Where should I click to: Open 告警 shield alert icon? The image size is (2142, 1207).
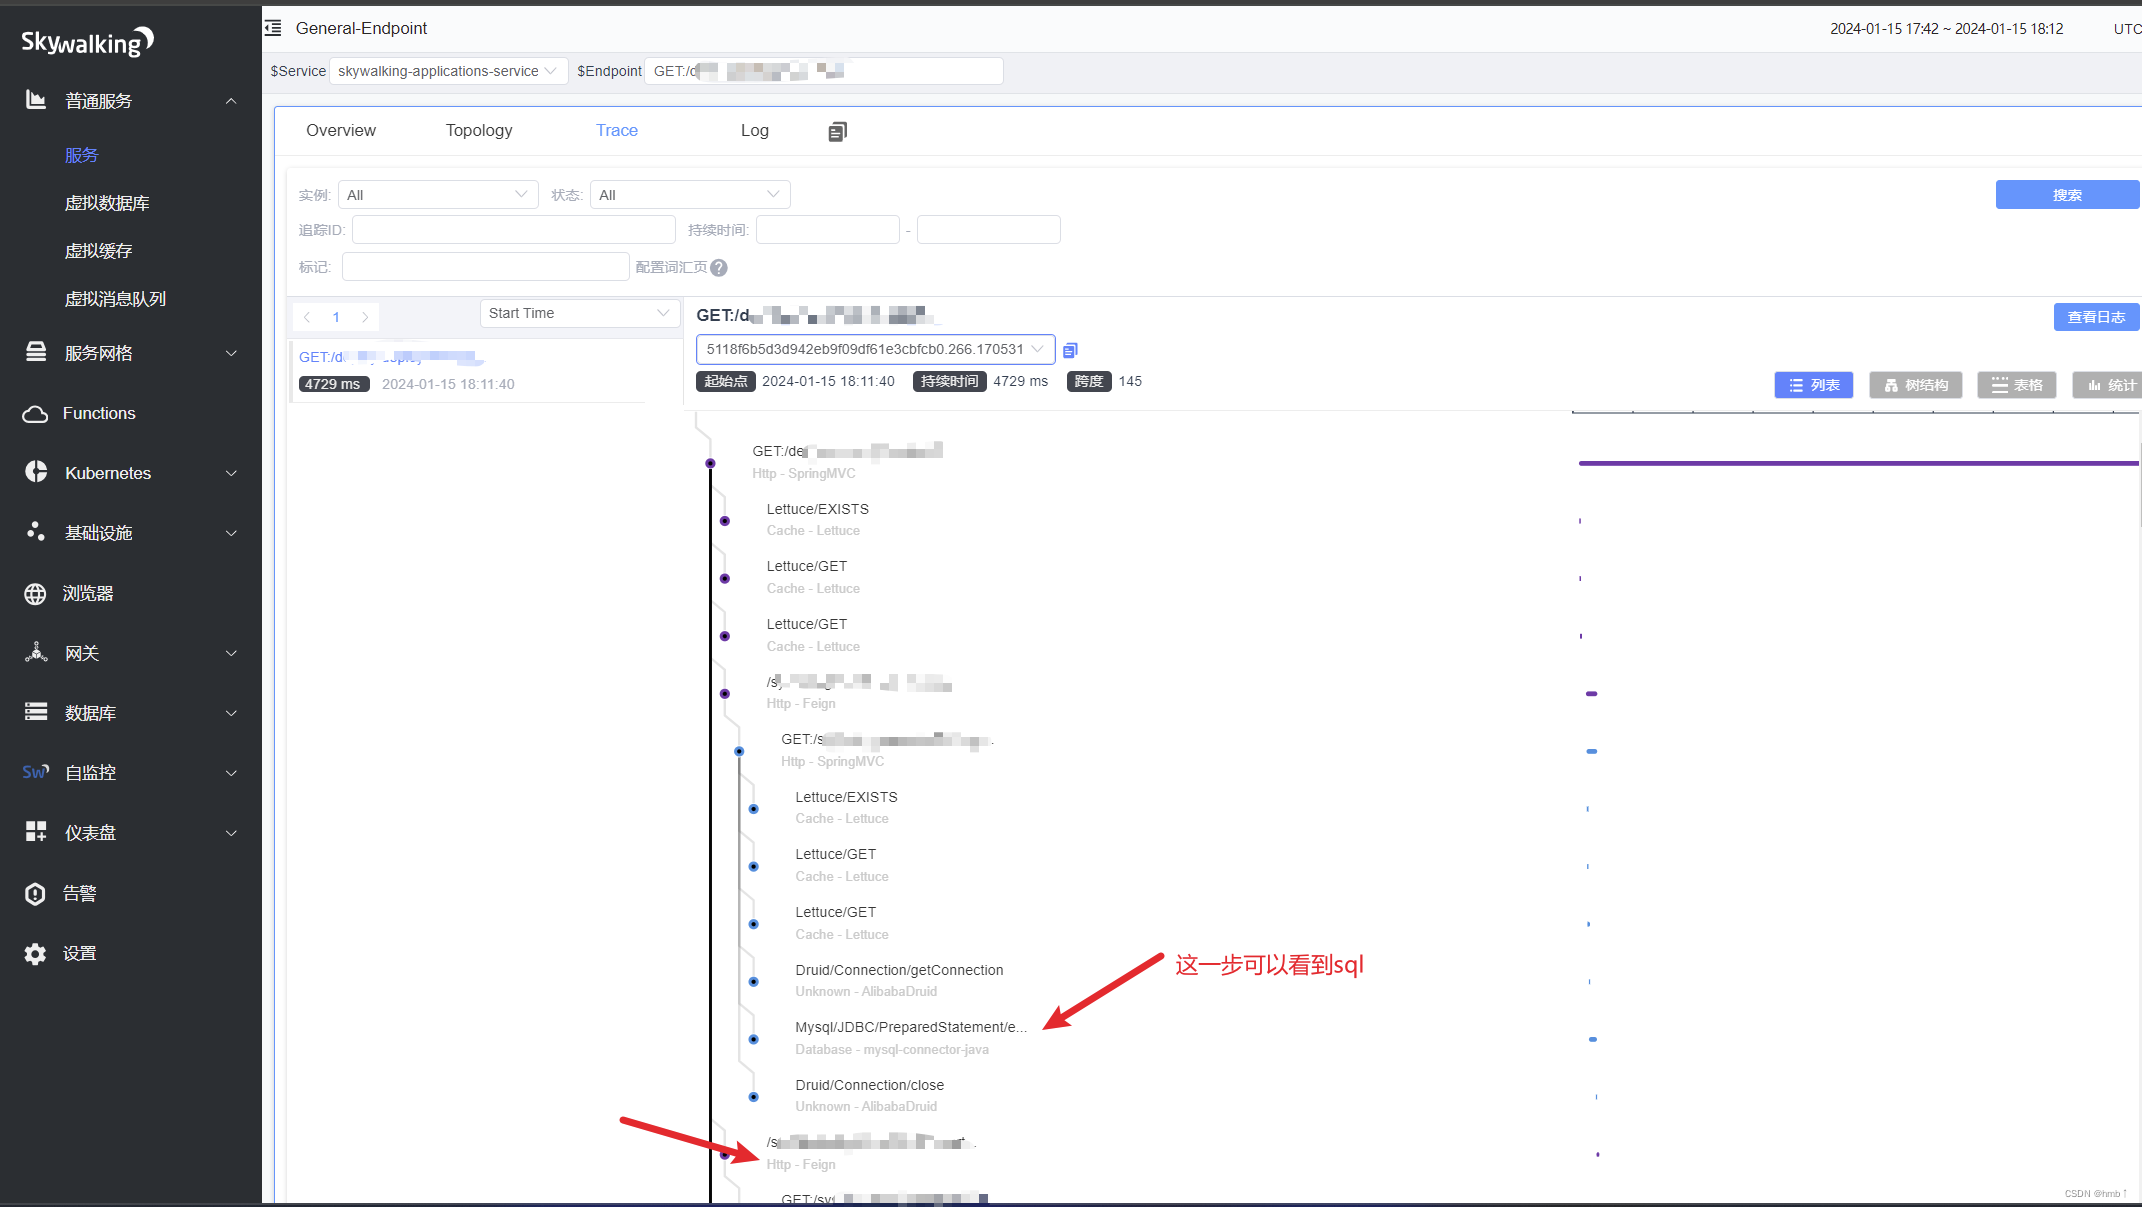[x=35, y=893]
